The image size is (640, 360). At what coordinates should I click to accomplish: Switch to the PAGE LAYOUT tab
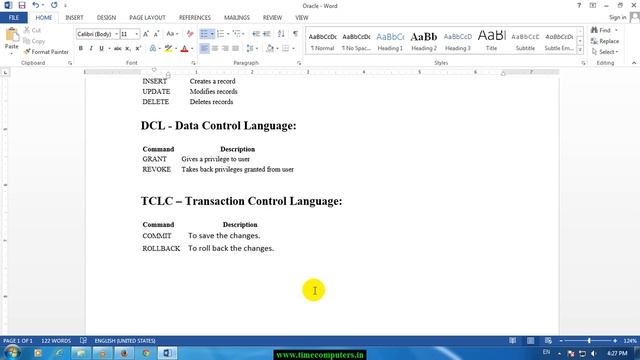pos(147,18)
